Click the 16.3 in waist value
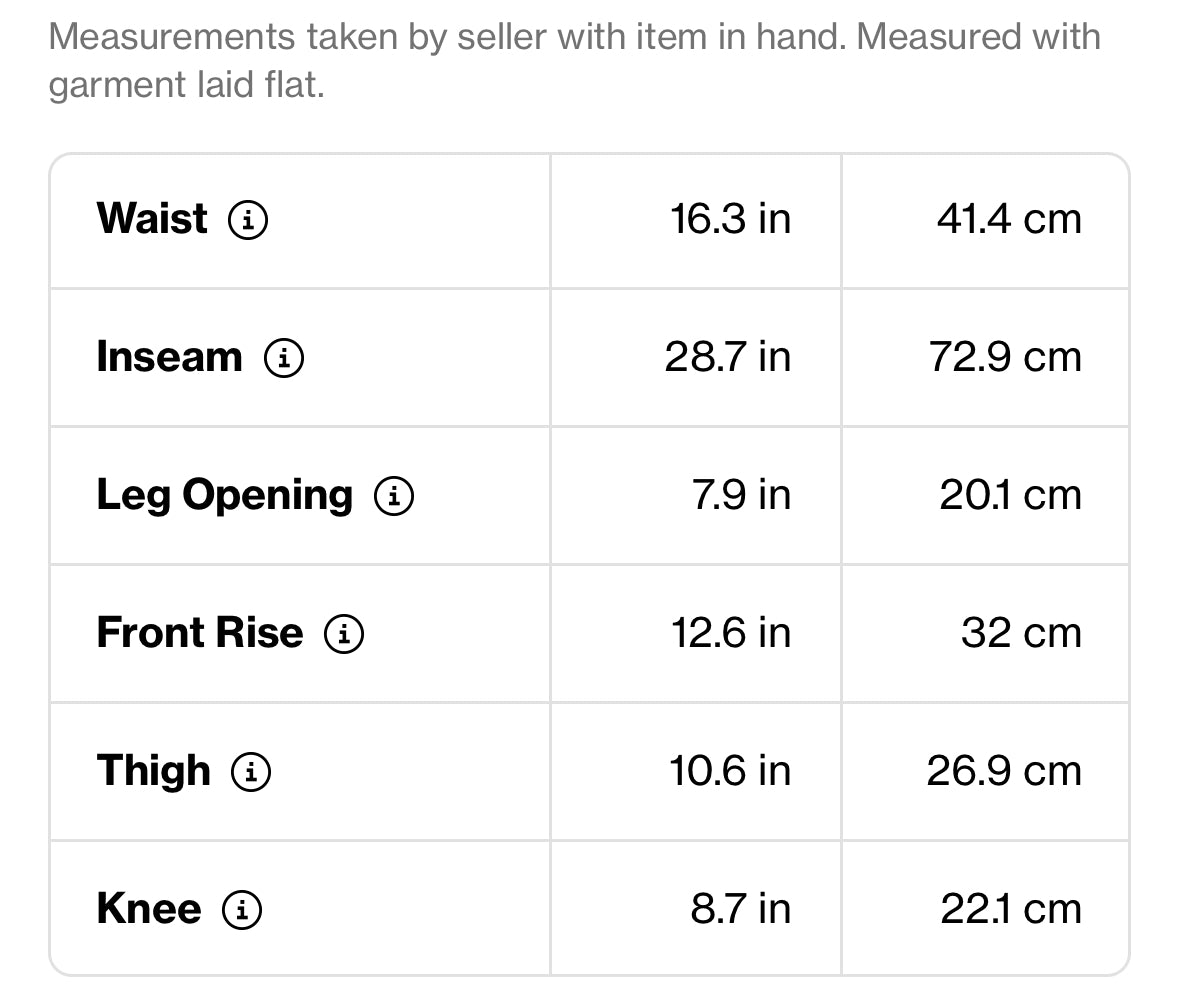This screenshot has height=1003, width=1179. (730, 219)
